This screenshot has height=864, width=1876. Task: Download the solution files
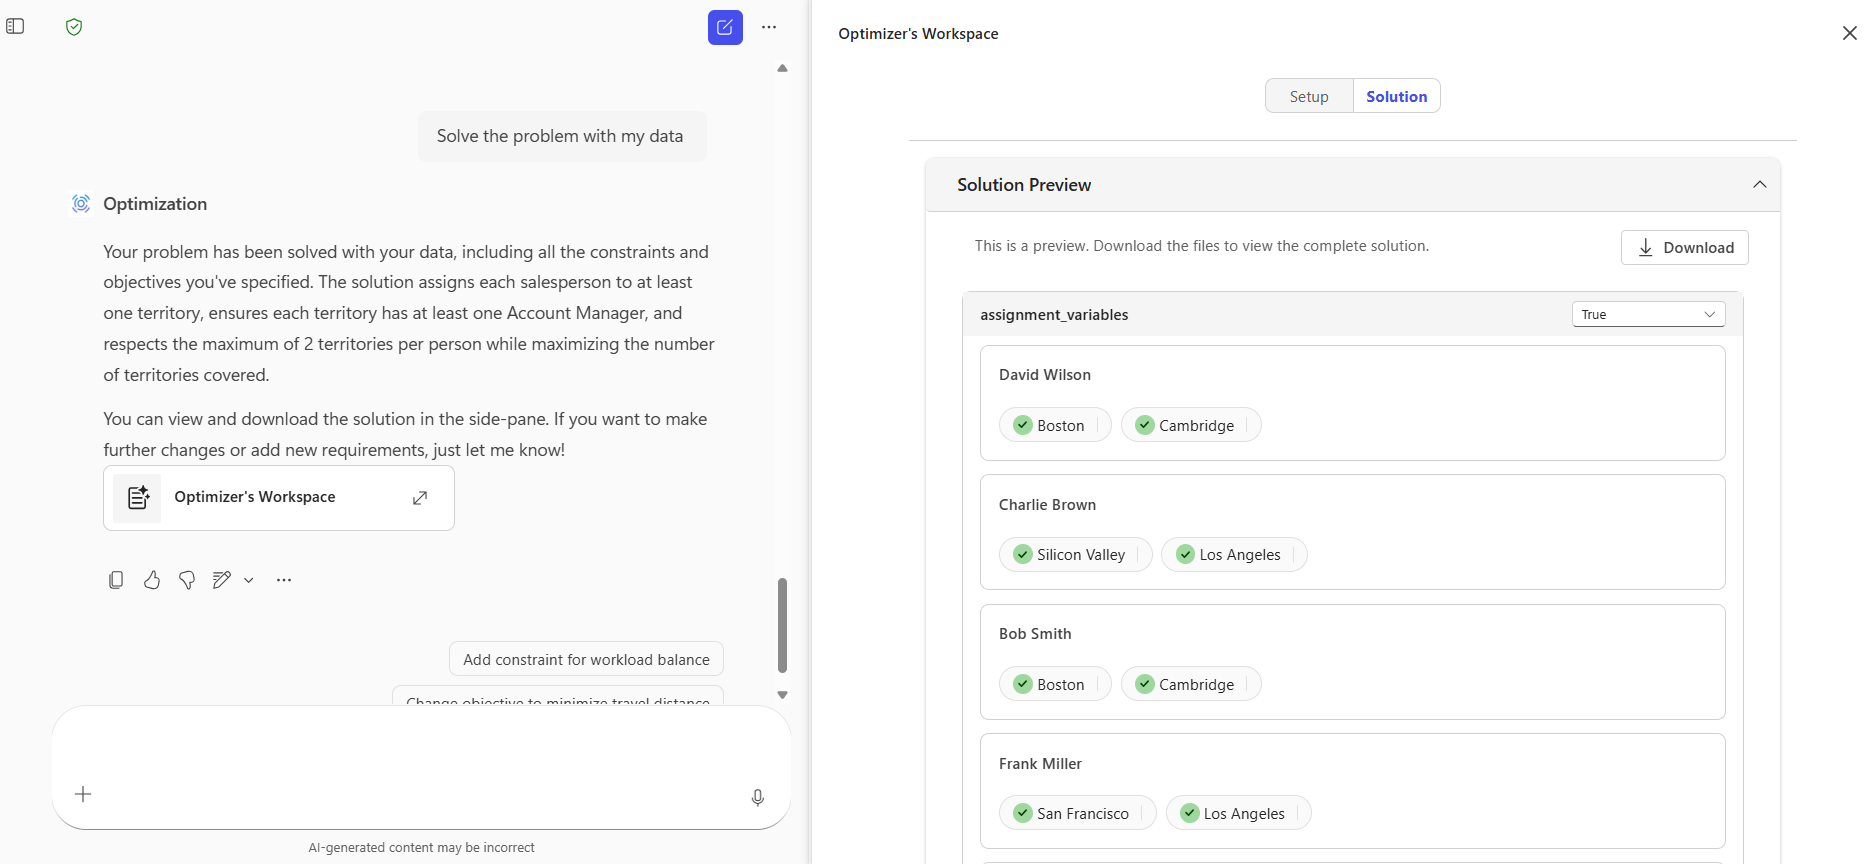[x=1685, y=248]
